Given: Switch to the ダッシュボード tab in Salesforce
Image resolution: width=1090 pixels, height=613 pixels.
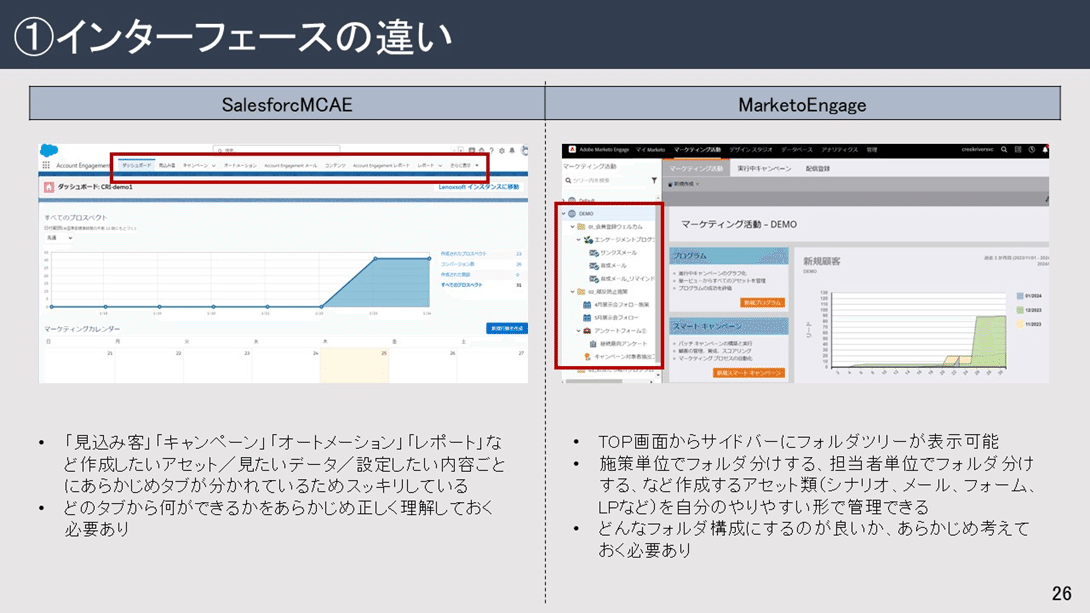Looking at the screenshot, I should click(137, 165).
